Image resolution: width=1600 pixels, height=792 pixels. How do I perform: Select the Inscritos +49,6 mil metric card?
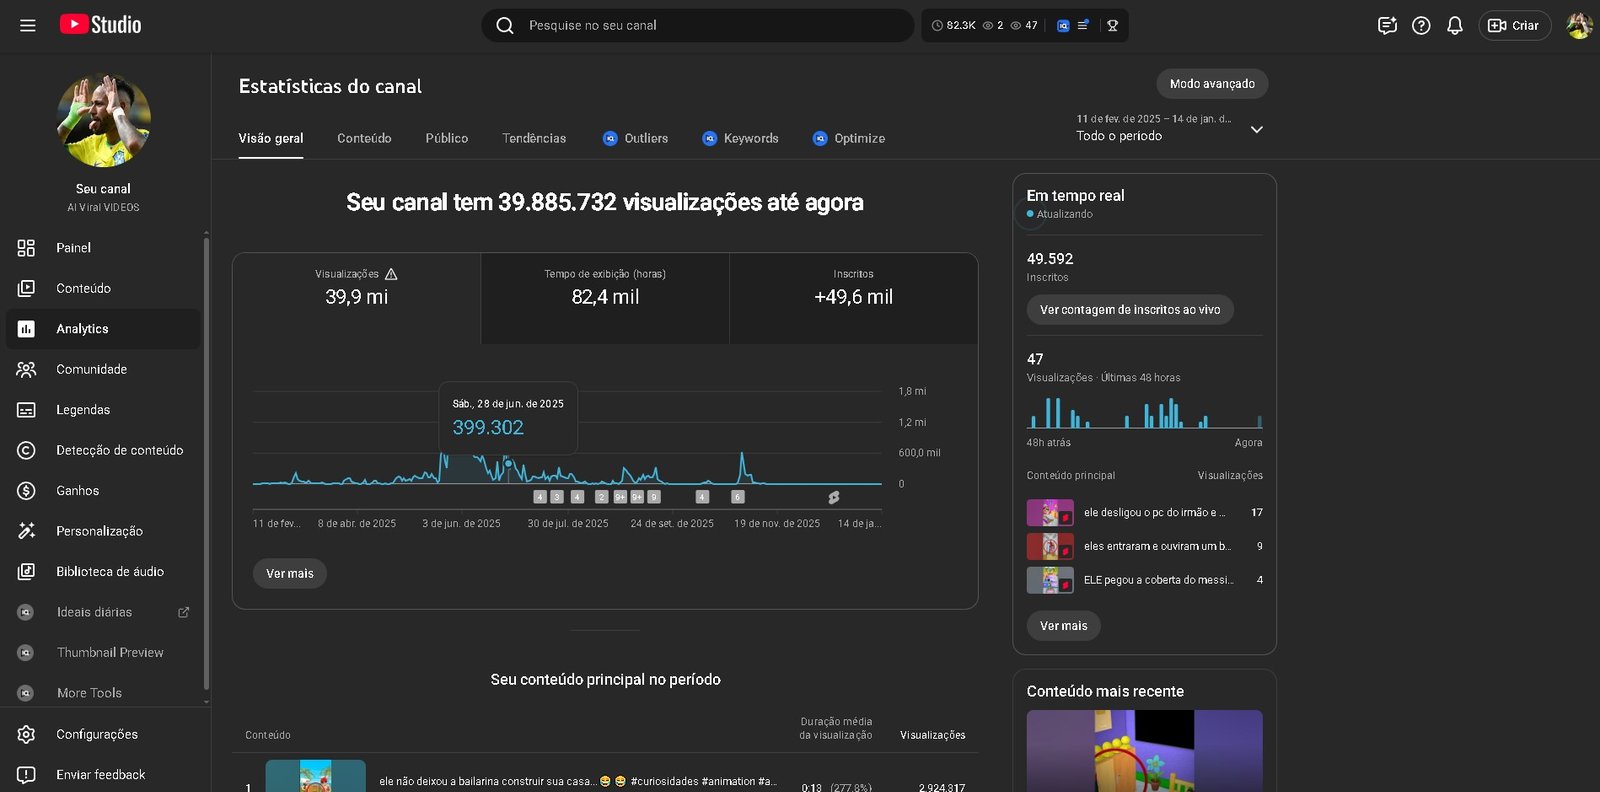853,298
